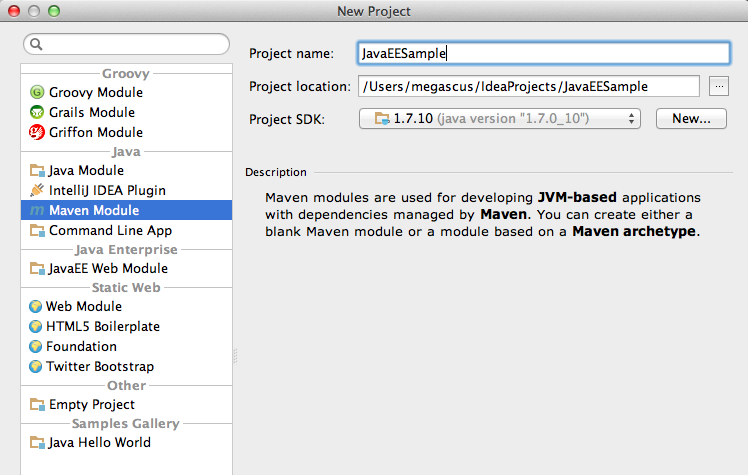The height and width of the screenshot is (475, 748).
Task: Click the magnifier icon in search box
Action: click(36, 44)
